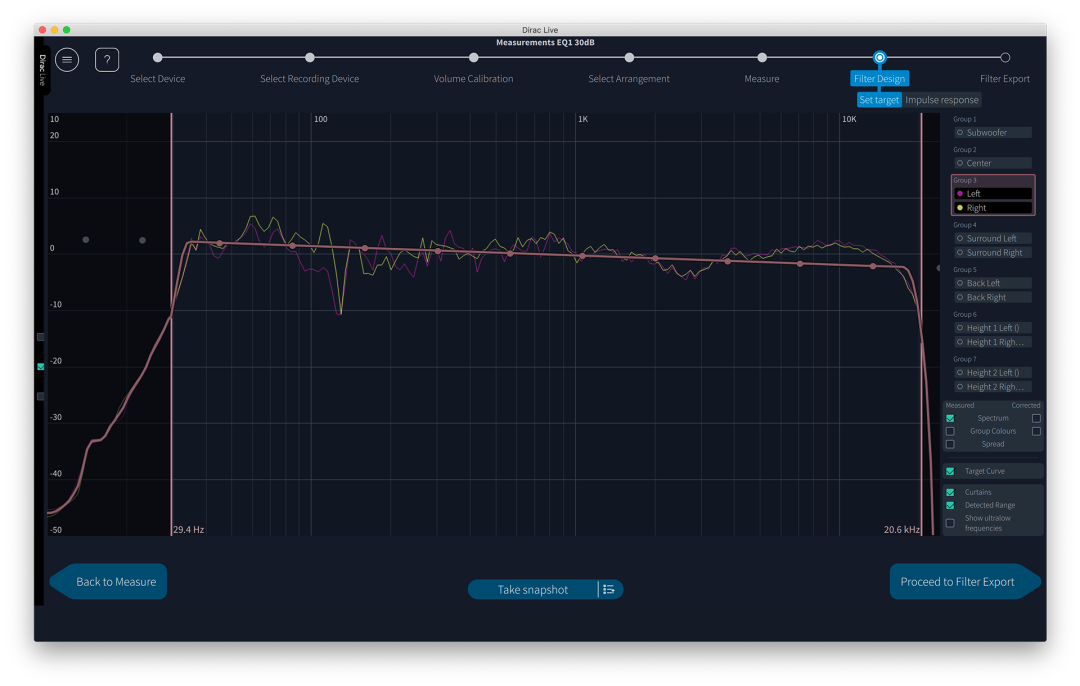This screenshot has height=686, width=1080.
Task: Disable the Target Curve checkbox
Action: pos(950,471)
